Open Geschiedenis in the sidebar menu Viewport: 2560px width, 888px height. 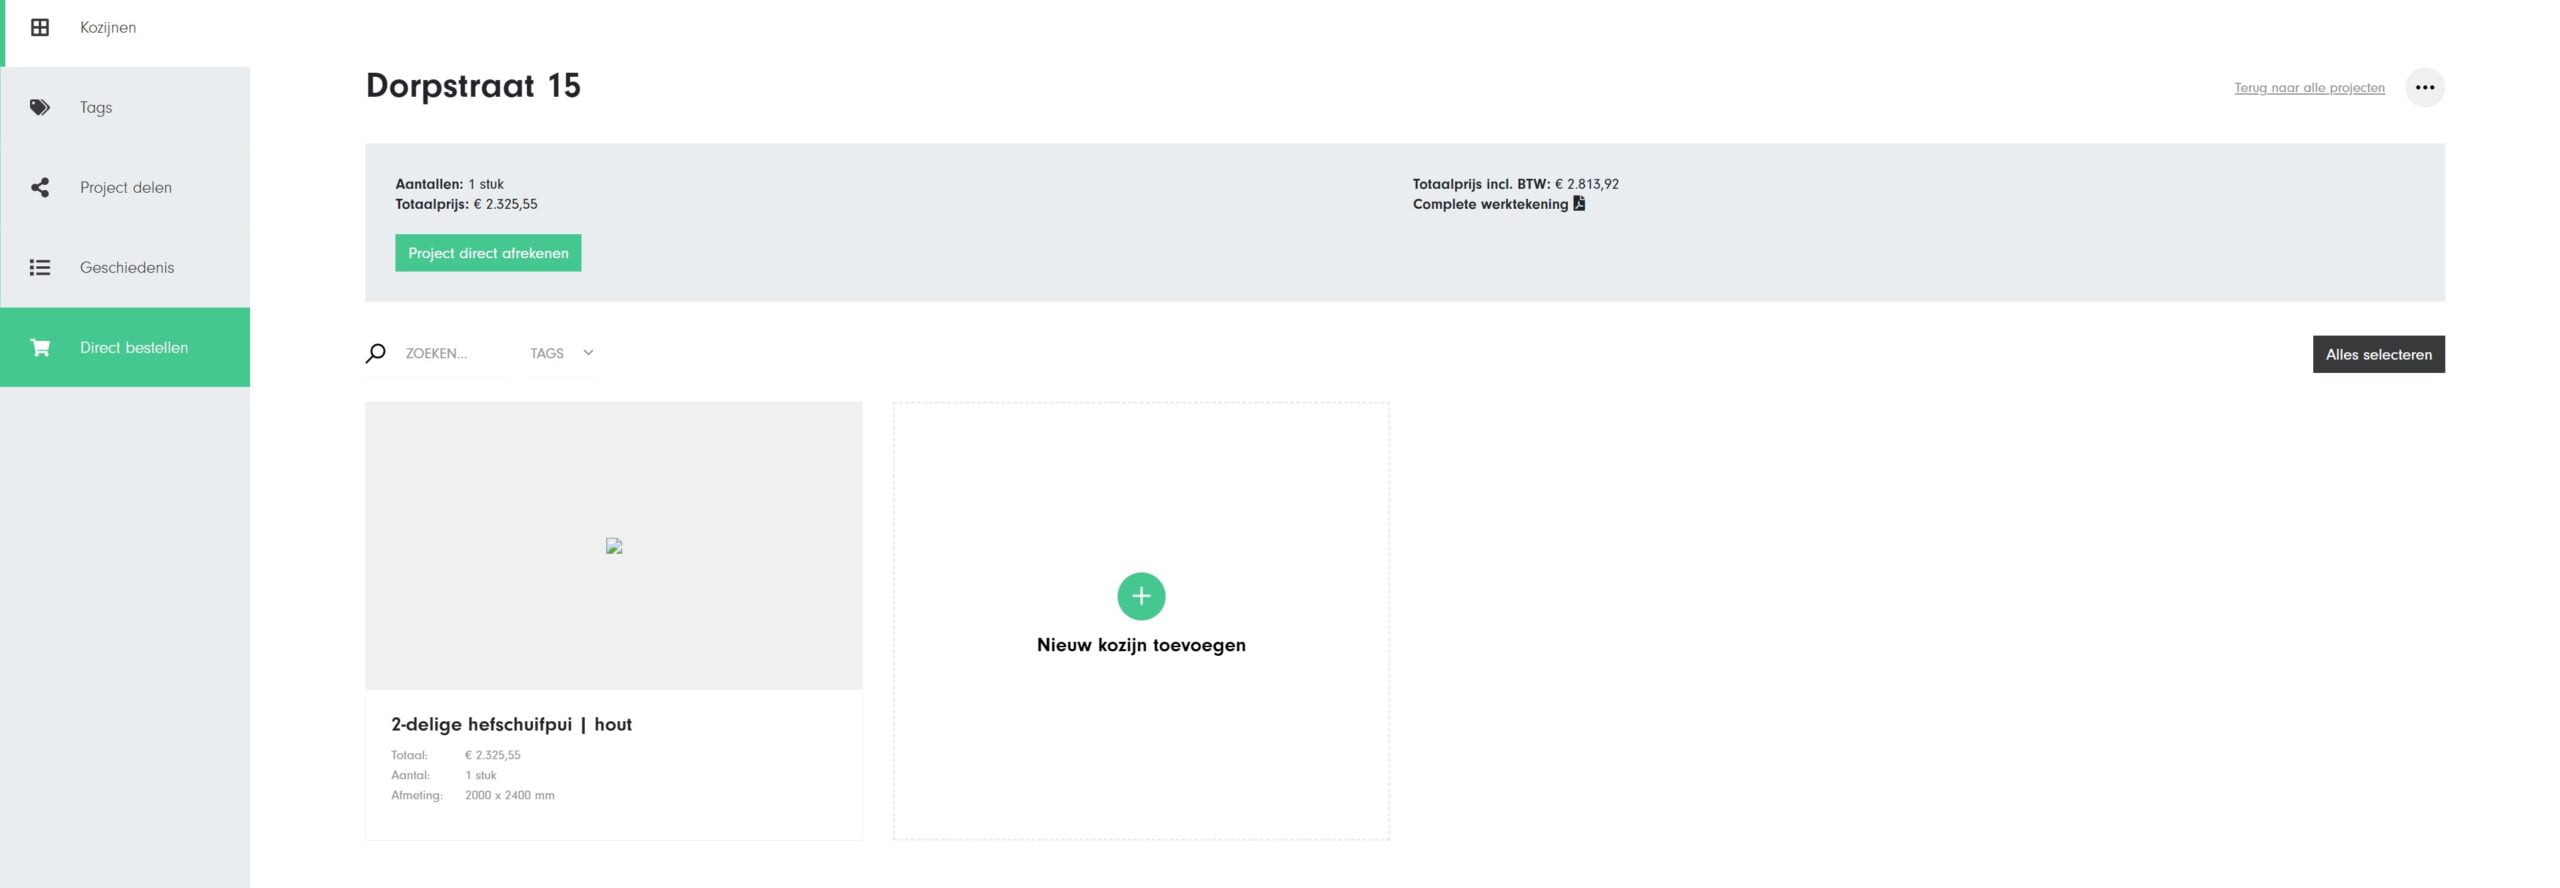click(127, 268)
